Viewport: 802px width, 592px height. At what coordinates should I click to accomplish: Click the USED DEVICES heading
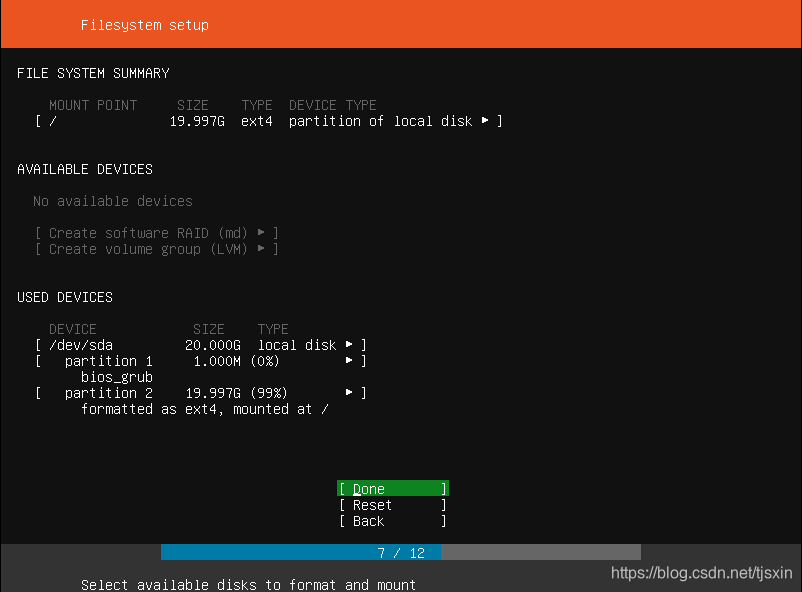pos(65,297)
